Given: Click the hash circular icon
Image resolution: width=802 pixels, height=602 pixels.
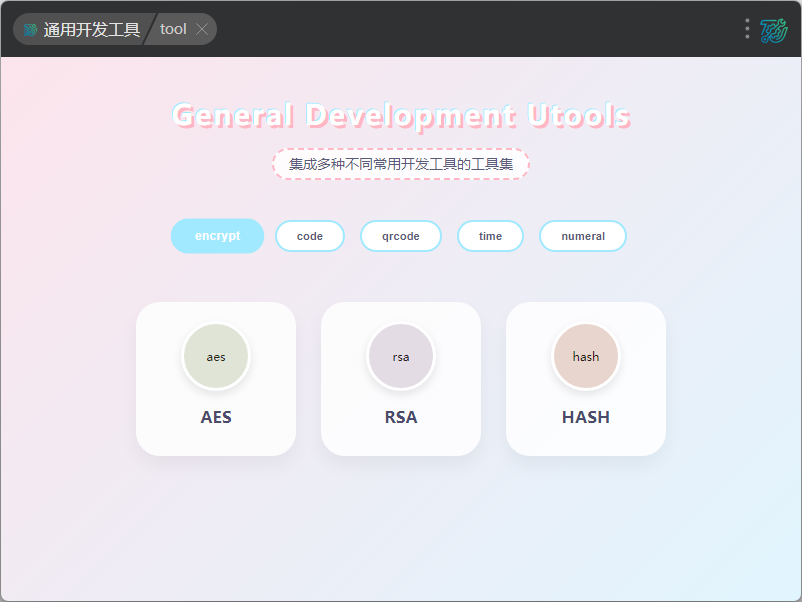Looking at the screenshot, I should 586,356.
